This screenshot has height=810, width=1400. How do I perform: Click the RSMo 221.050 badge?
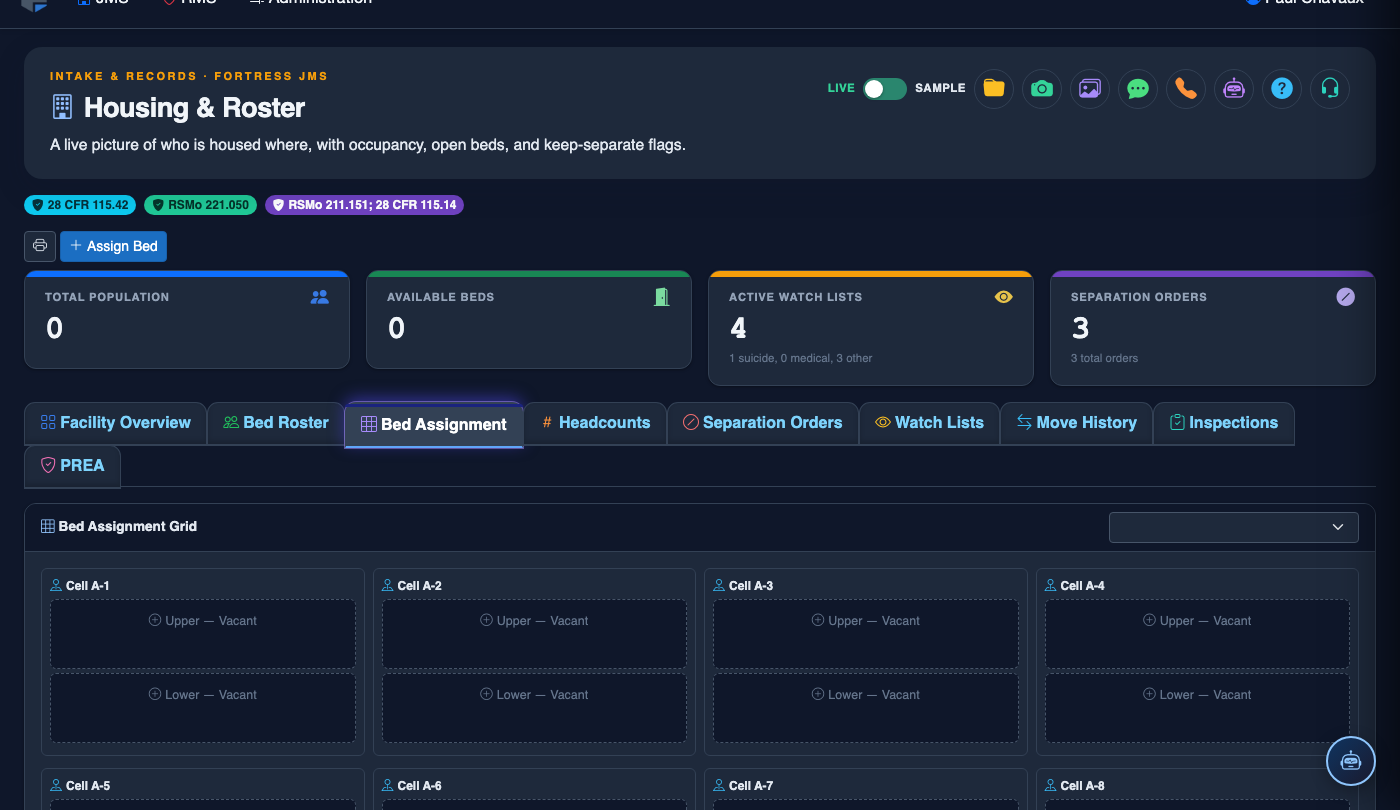pyautogui.click(x=201, y=205)
